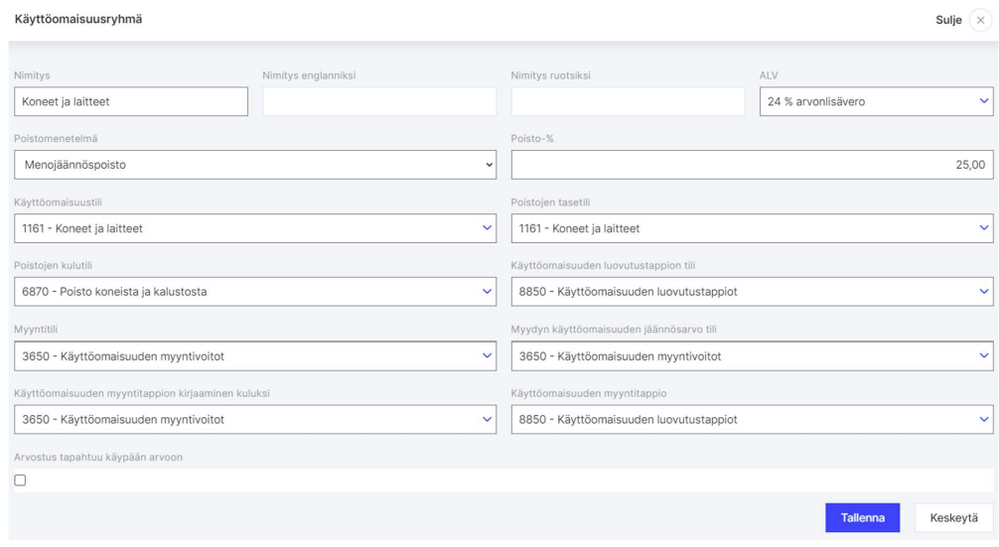Click the Sulje close icon
The width and height of the screenshot is (999, 547).
click(x=980, y=20)
